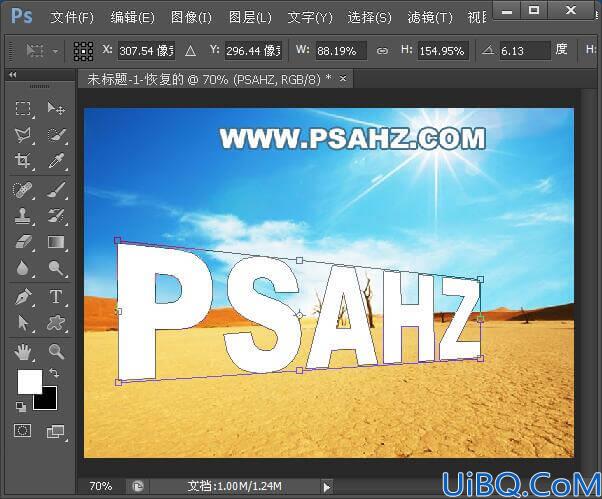Viewport: 602px width, 499px height.
Task: Click the 文档:1.00M/1.24M status text
Action: tap(235, 486)
